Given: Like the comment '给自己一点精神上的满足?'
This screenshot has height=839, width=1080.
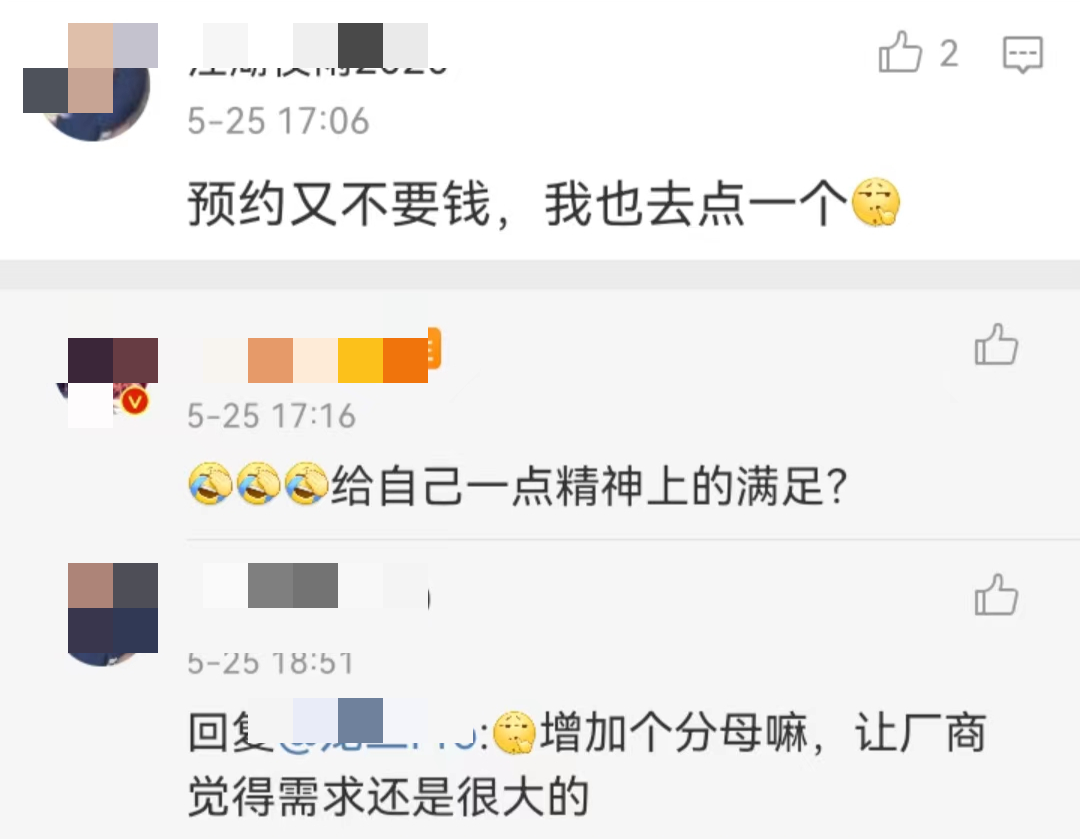Looking at the screenshot, I should (x=996, y=344).
